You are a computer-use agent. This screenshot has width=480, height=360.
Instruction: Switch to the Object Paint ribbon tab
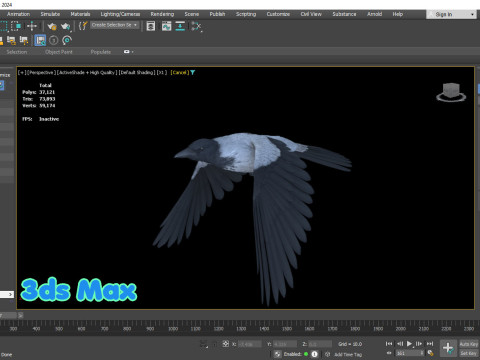(x=59, y=52)
